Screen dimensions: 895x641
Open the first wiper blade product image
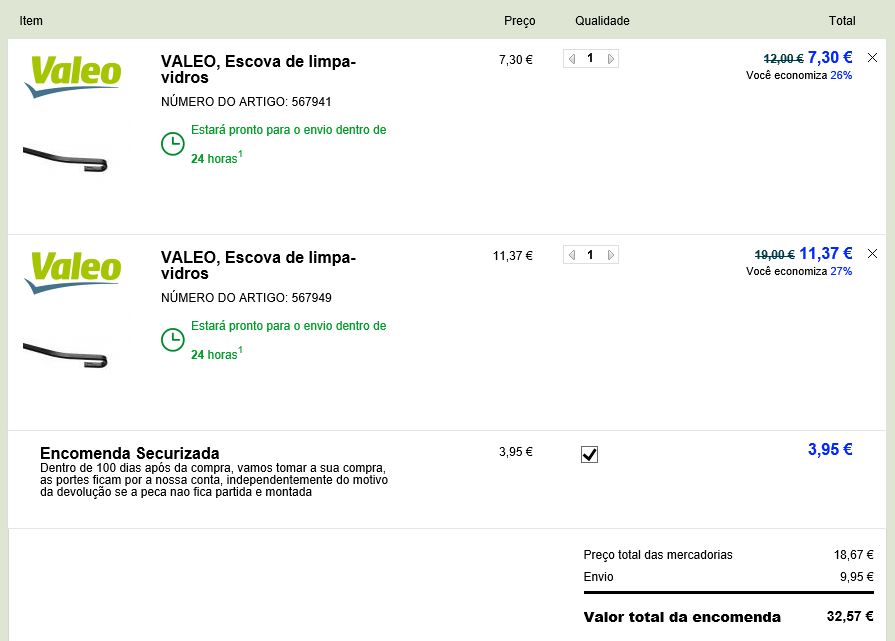(x=65, y=158)
